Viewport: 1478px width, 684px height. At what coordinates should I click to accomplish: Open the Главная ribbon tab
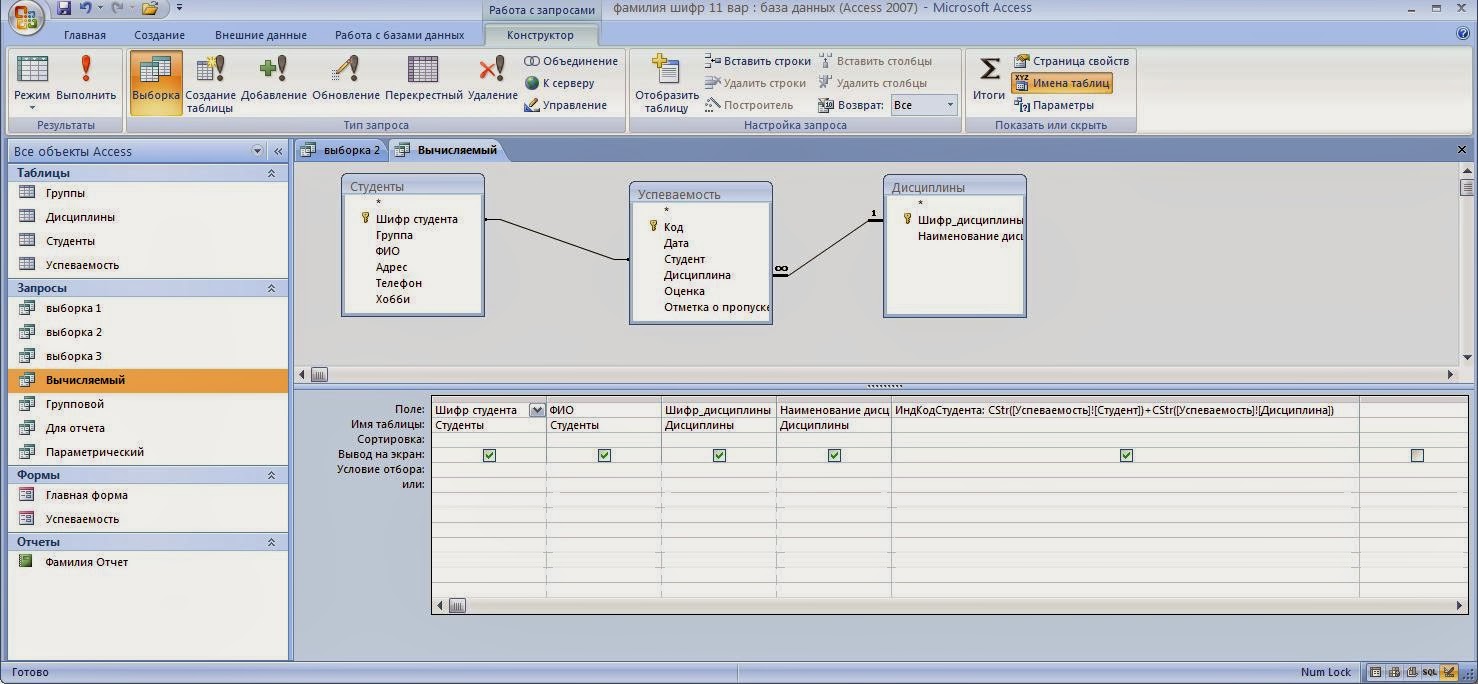(x=85, y=35)
